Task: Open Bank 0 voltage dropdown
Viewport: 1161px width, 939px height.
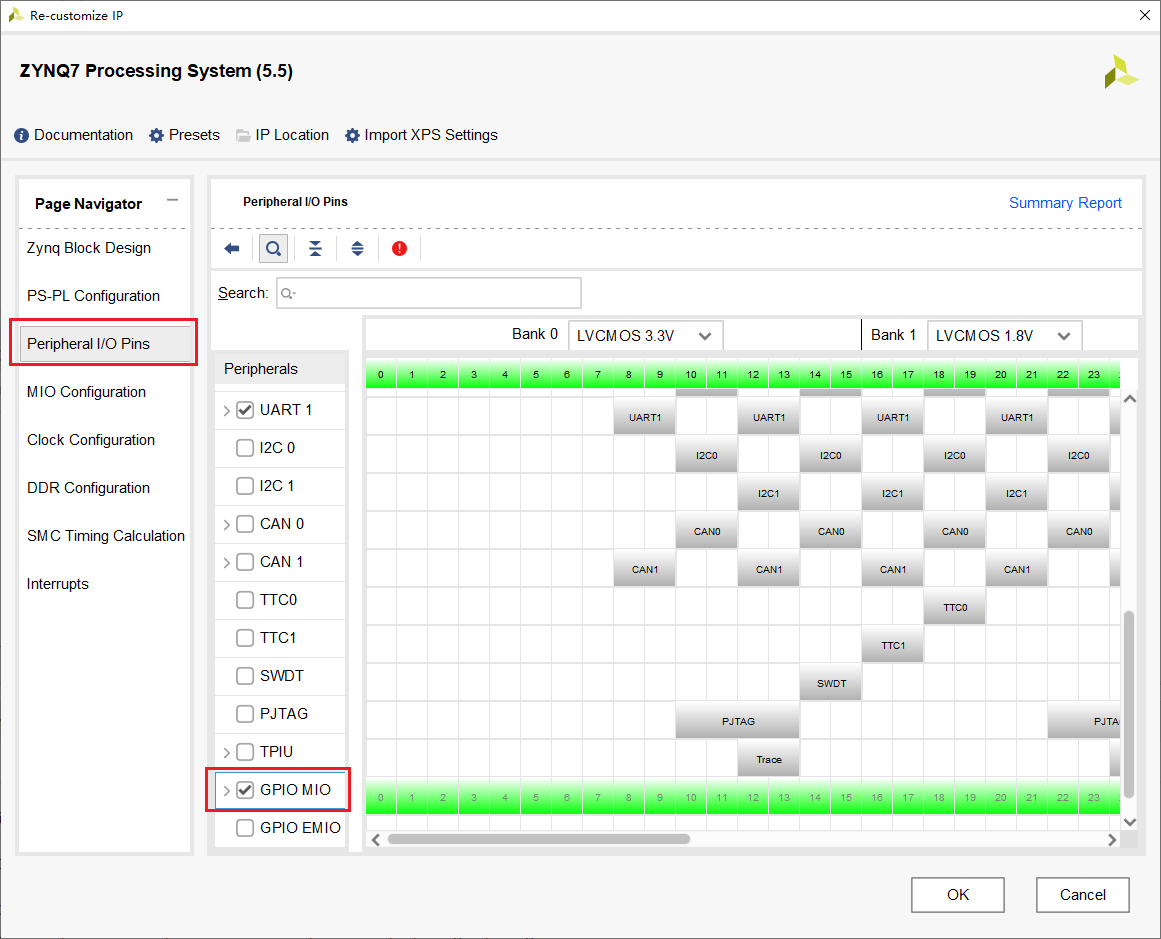Action: click(x=645, y=335)
